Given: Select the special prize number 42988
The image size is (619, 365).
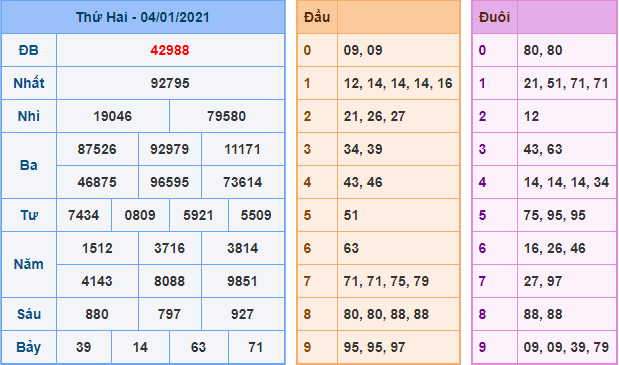Looking at the screenshot, I should point(170,51).
